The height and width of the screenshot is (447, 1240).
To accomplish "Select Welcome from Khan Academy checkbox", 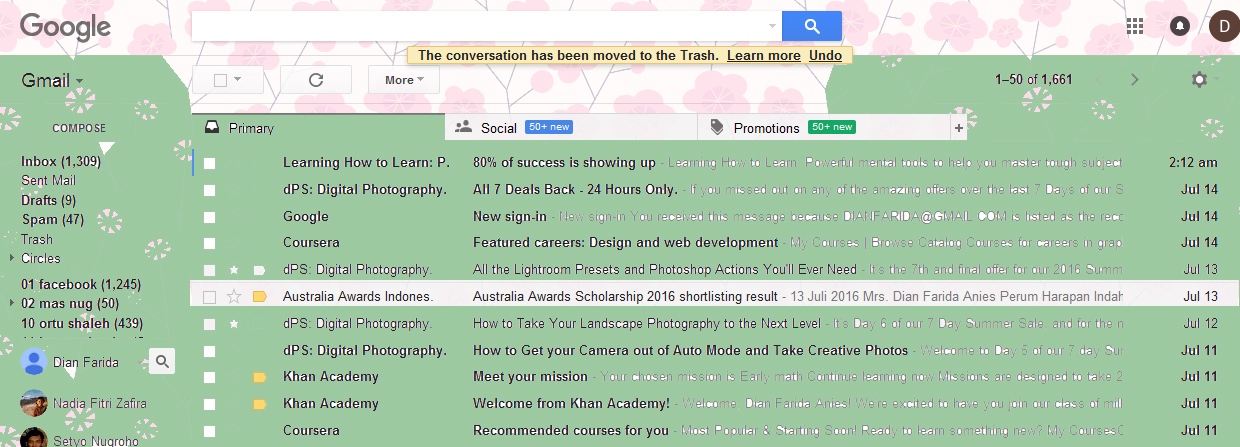I will tap(210, 404).
